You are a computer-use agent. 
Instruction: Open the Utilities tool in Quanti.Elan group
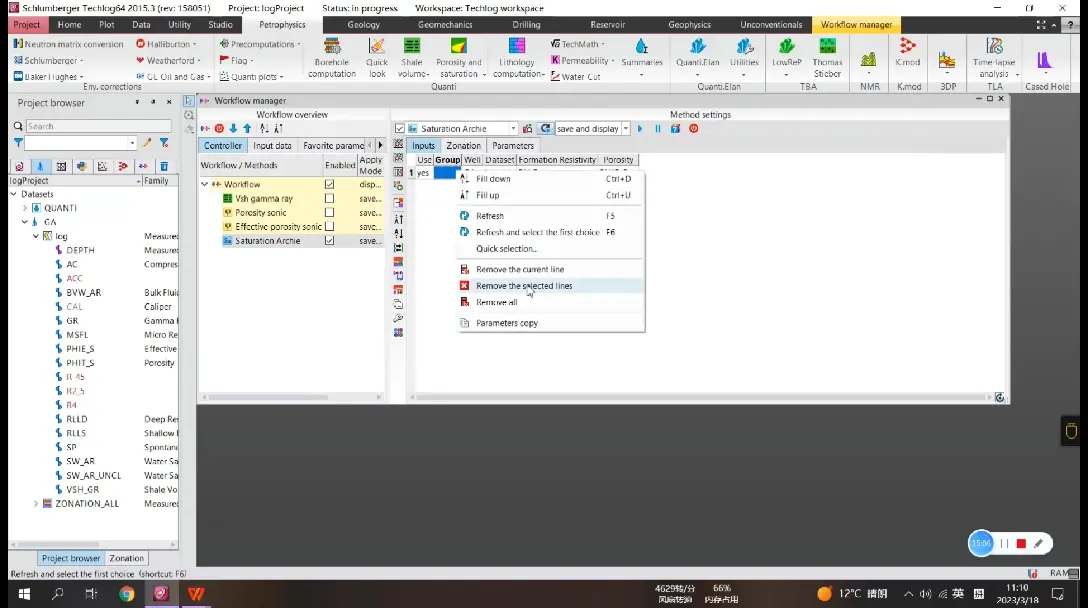[744, 53]
